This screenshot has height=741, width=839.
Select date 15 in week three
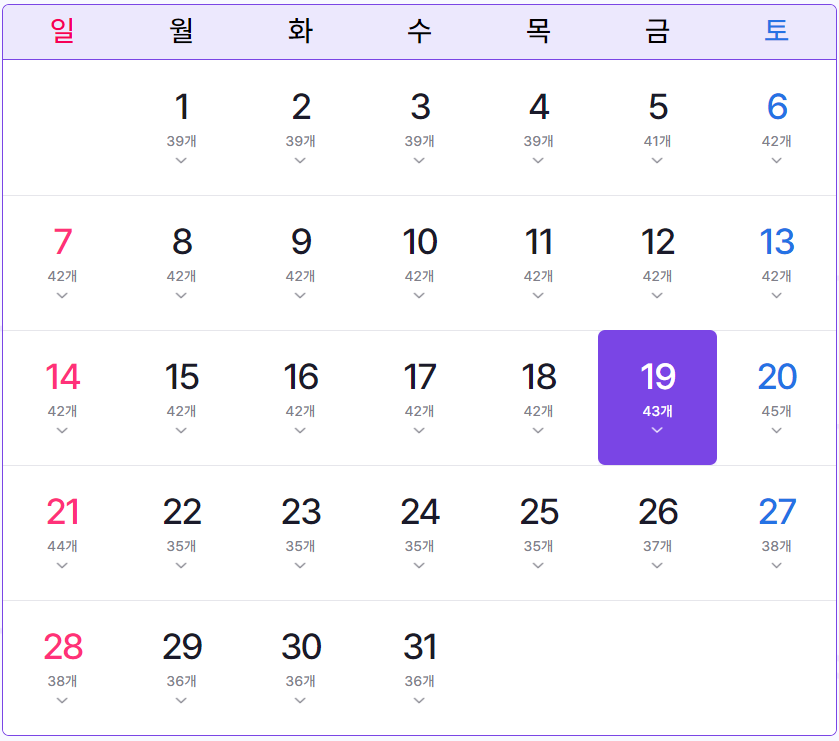(181, 378)
